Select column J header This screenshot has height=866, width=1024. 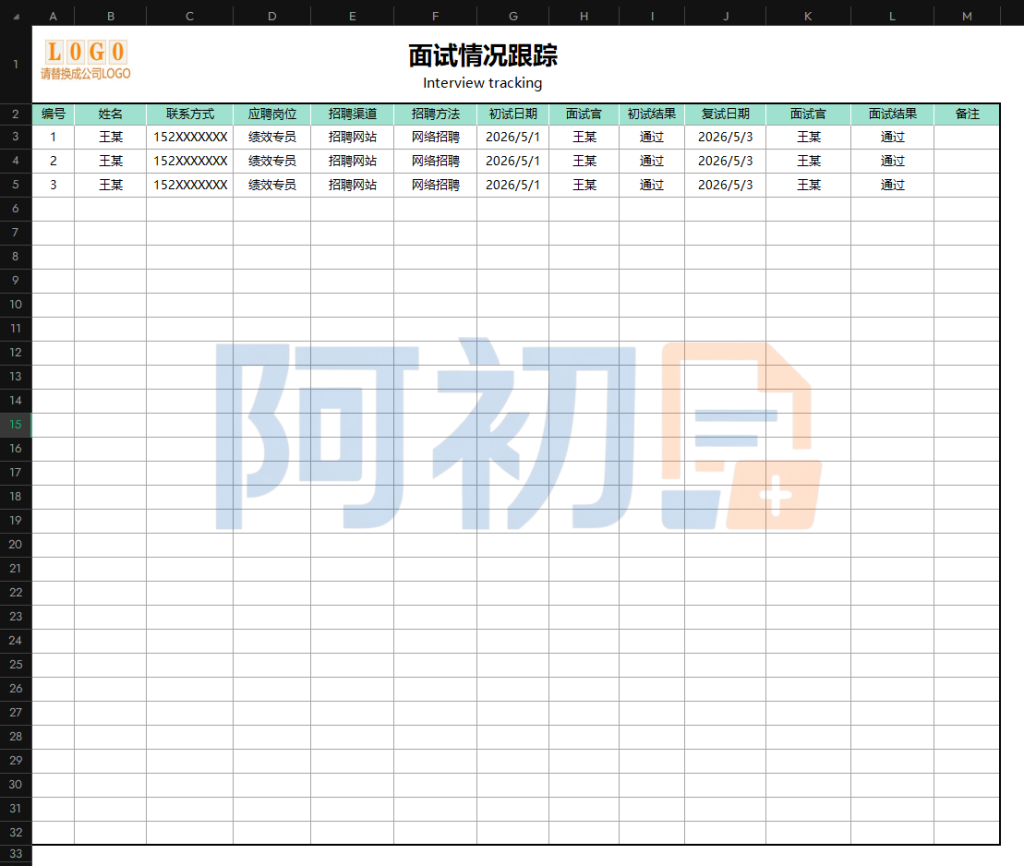pyautogui.click(x=725, y=16)
